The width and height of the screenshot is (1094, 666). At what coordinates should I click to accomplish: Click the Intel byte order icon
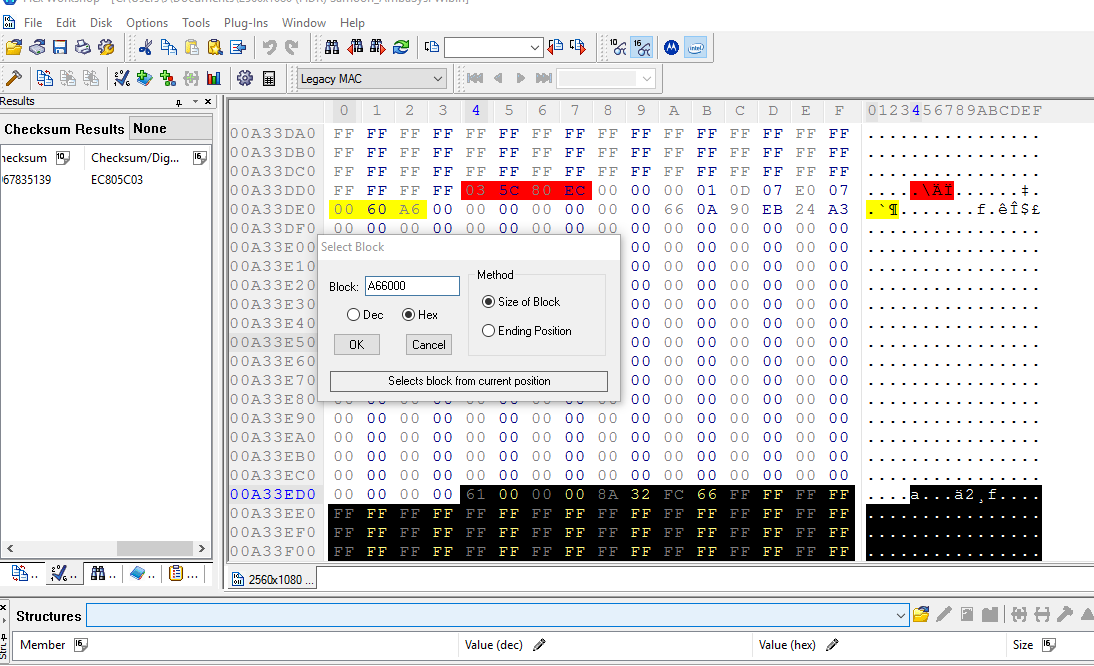click(696, 47)
